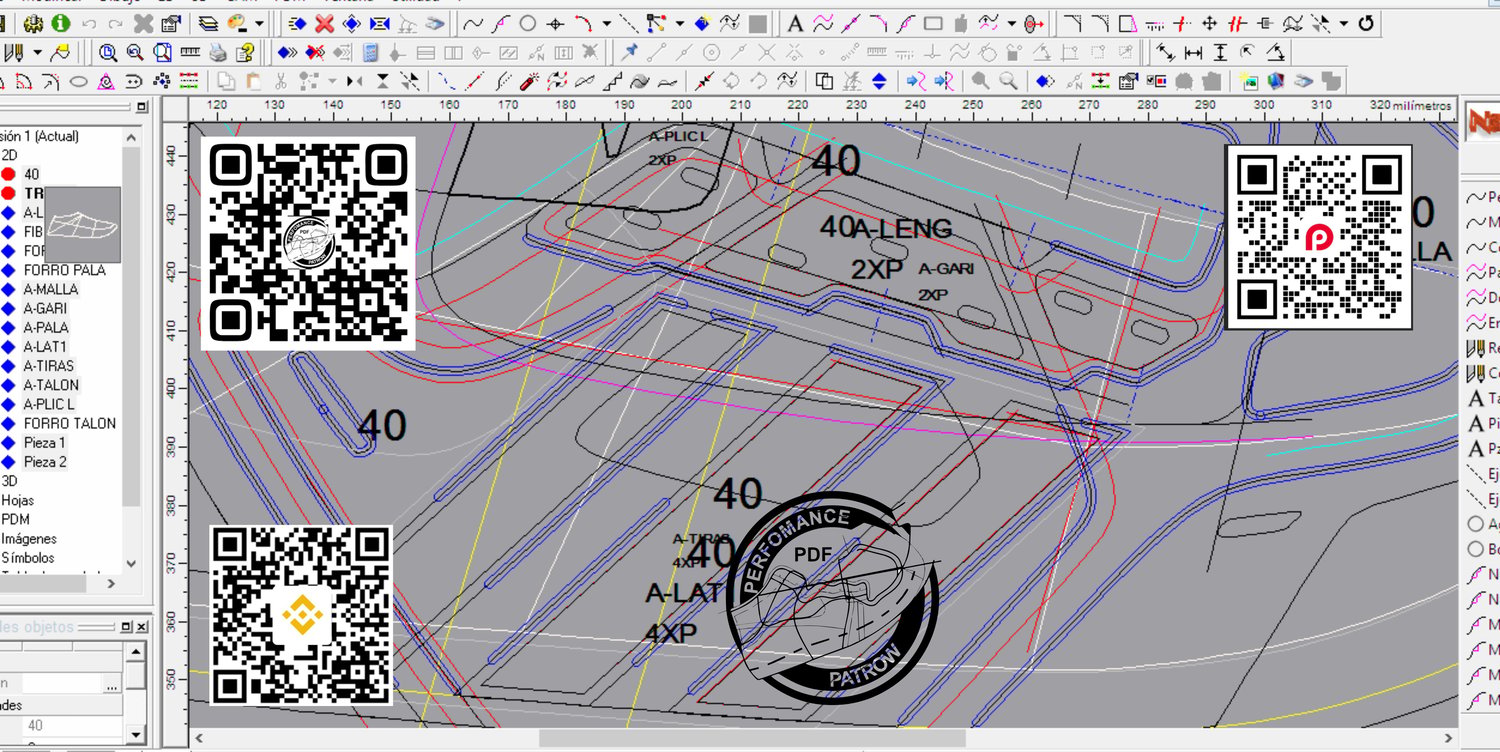Toggle blue diamond beside Pieza 2
1500x752 pixels.
click(9, 462)
